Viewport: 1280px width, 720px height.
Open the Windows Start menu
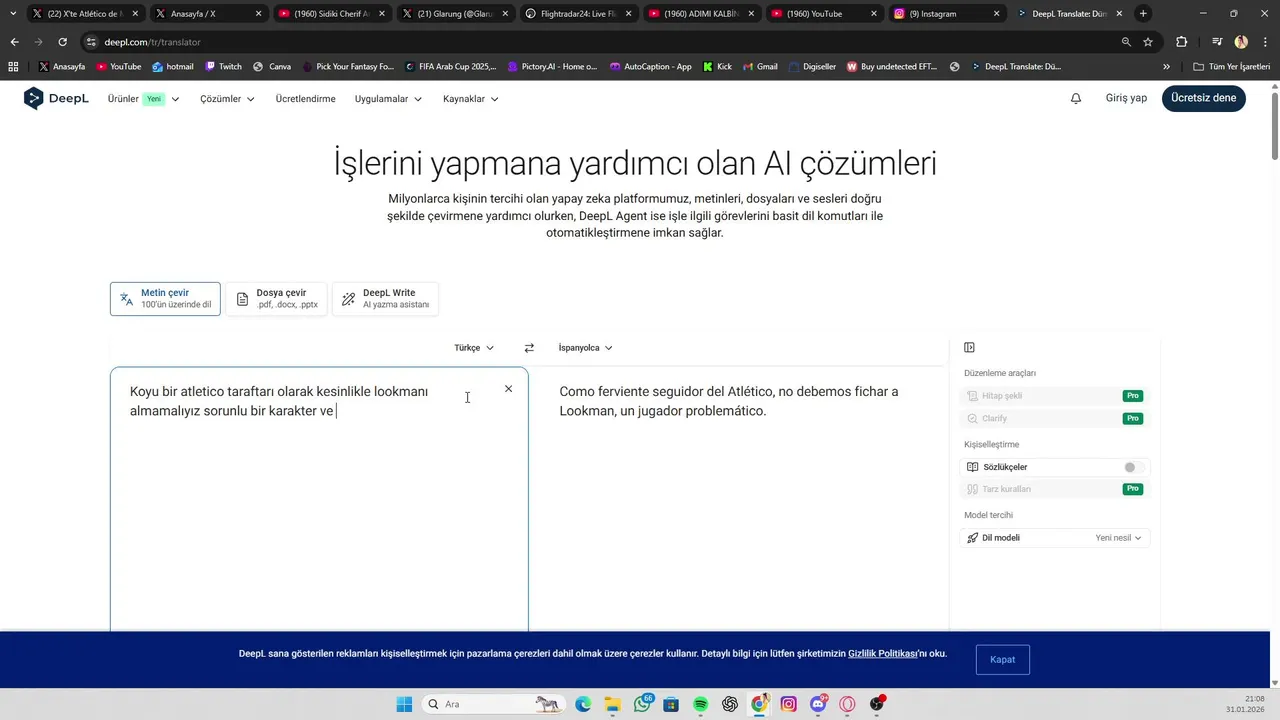click(404, 704)
